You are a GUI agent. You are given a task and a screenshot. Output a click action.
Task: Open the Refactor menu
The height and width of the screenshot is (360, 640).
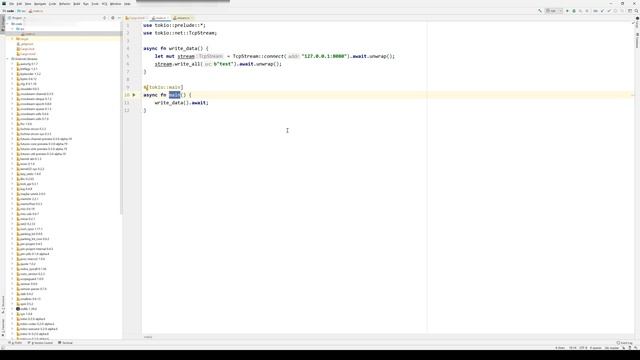tap(64, 4)
